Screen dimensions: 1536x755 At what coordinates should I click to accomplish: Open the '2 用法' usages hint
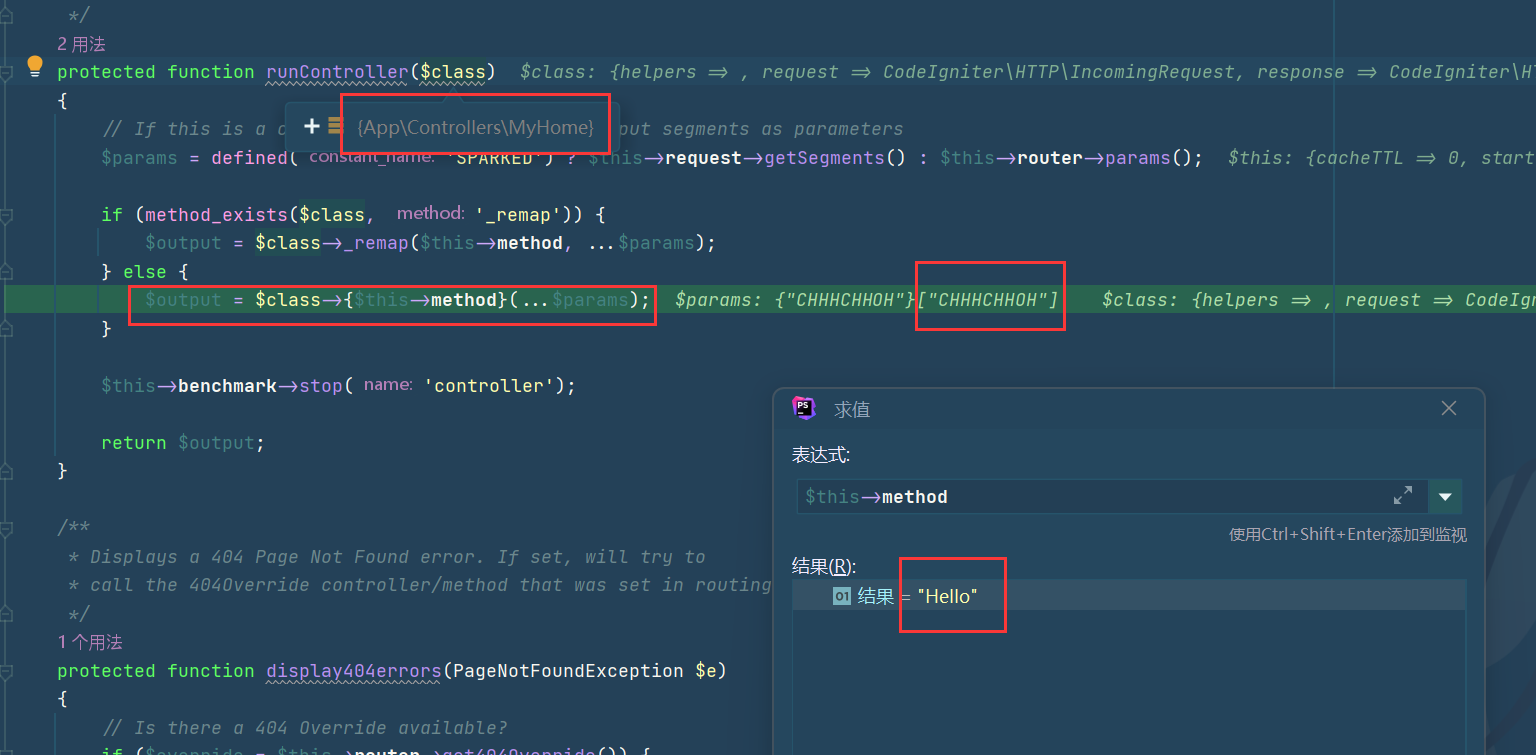tap(81, 44)
